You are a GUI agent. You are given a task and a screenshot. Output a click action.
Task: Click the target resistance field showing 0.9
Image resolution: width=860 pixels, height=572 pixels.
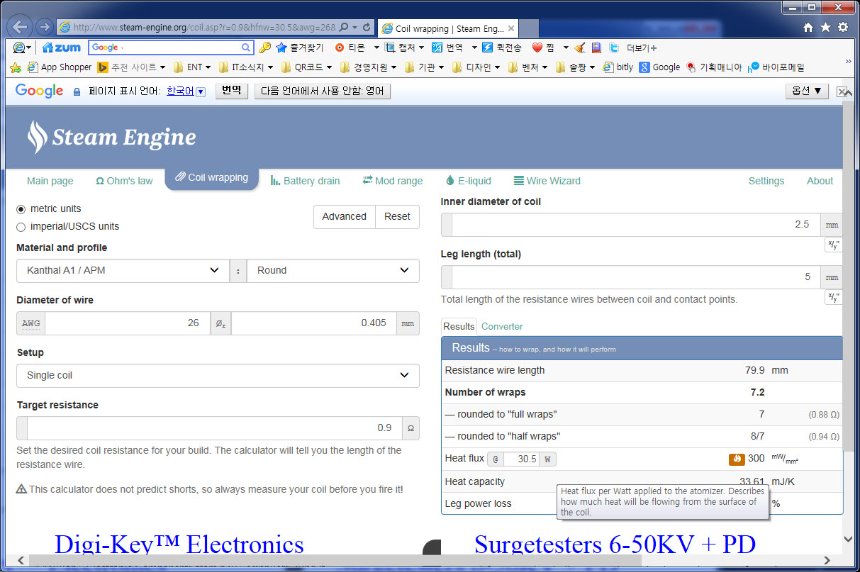(x=214, y=428)
